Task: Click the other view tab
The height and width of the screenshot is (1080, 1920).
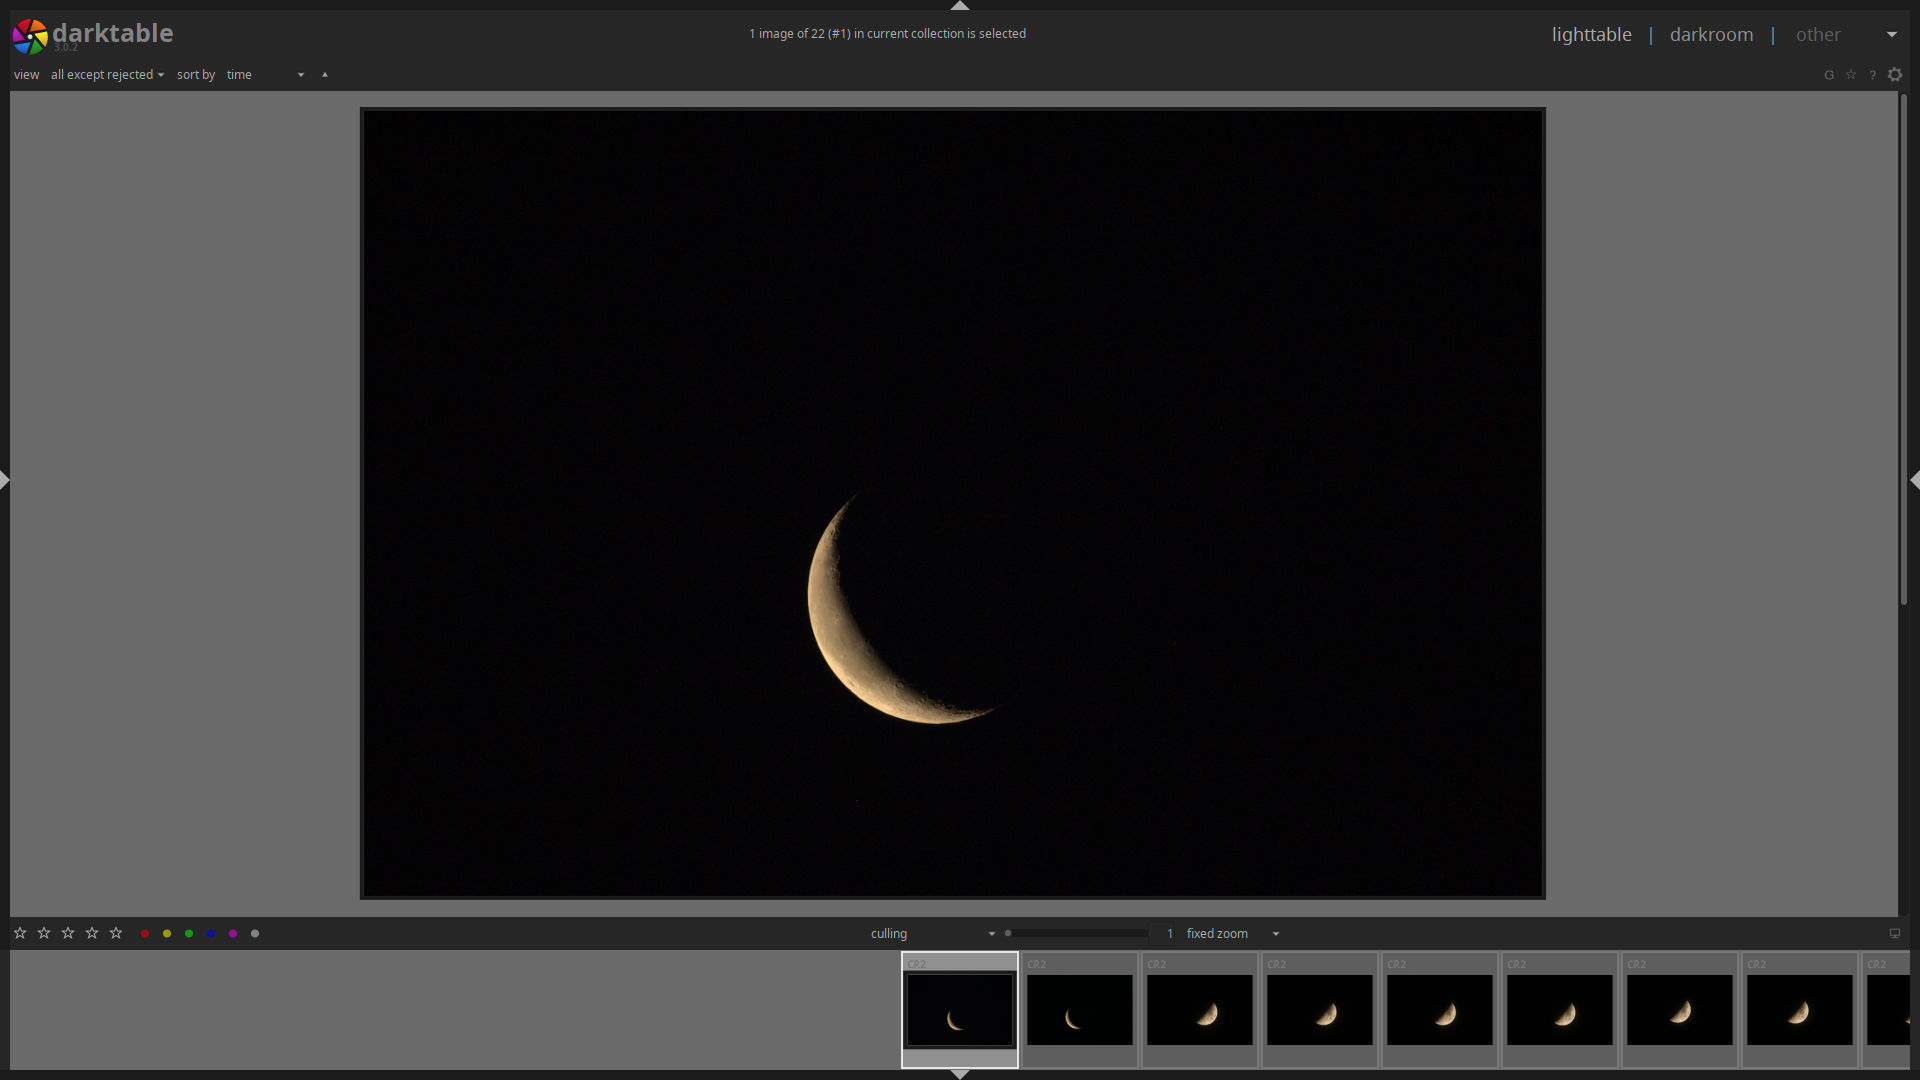Action: click(x=1818, y=33)
